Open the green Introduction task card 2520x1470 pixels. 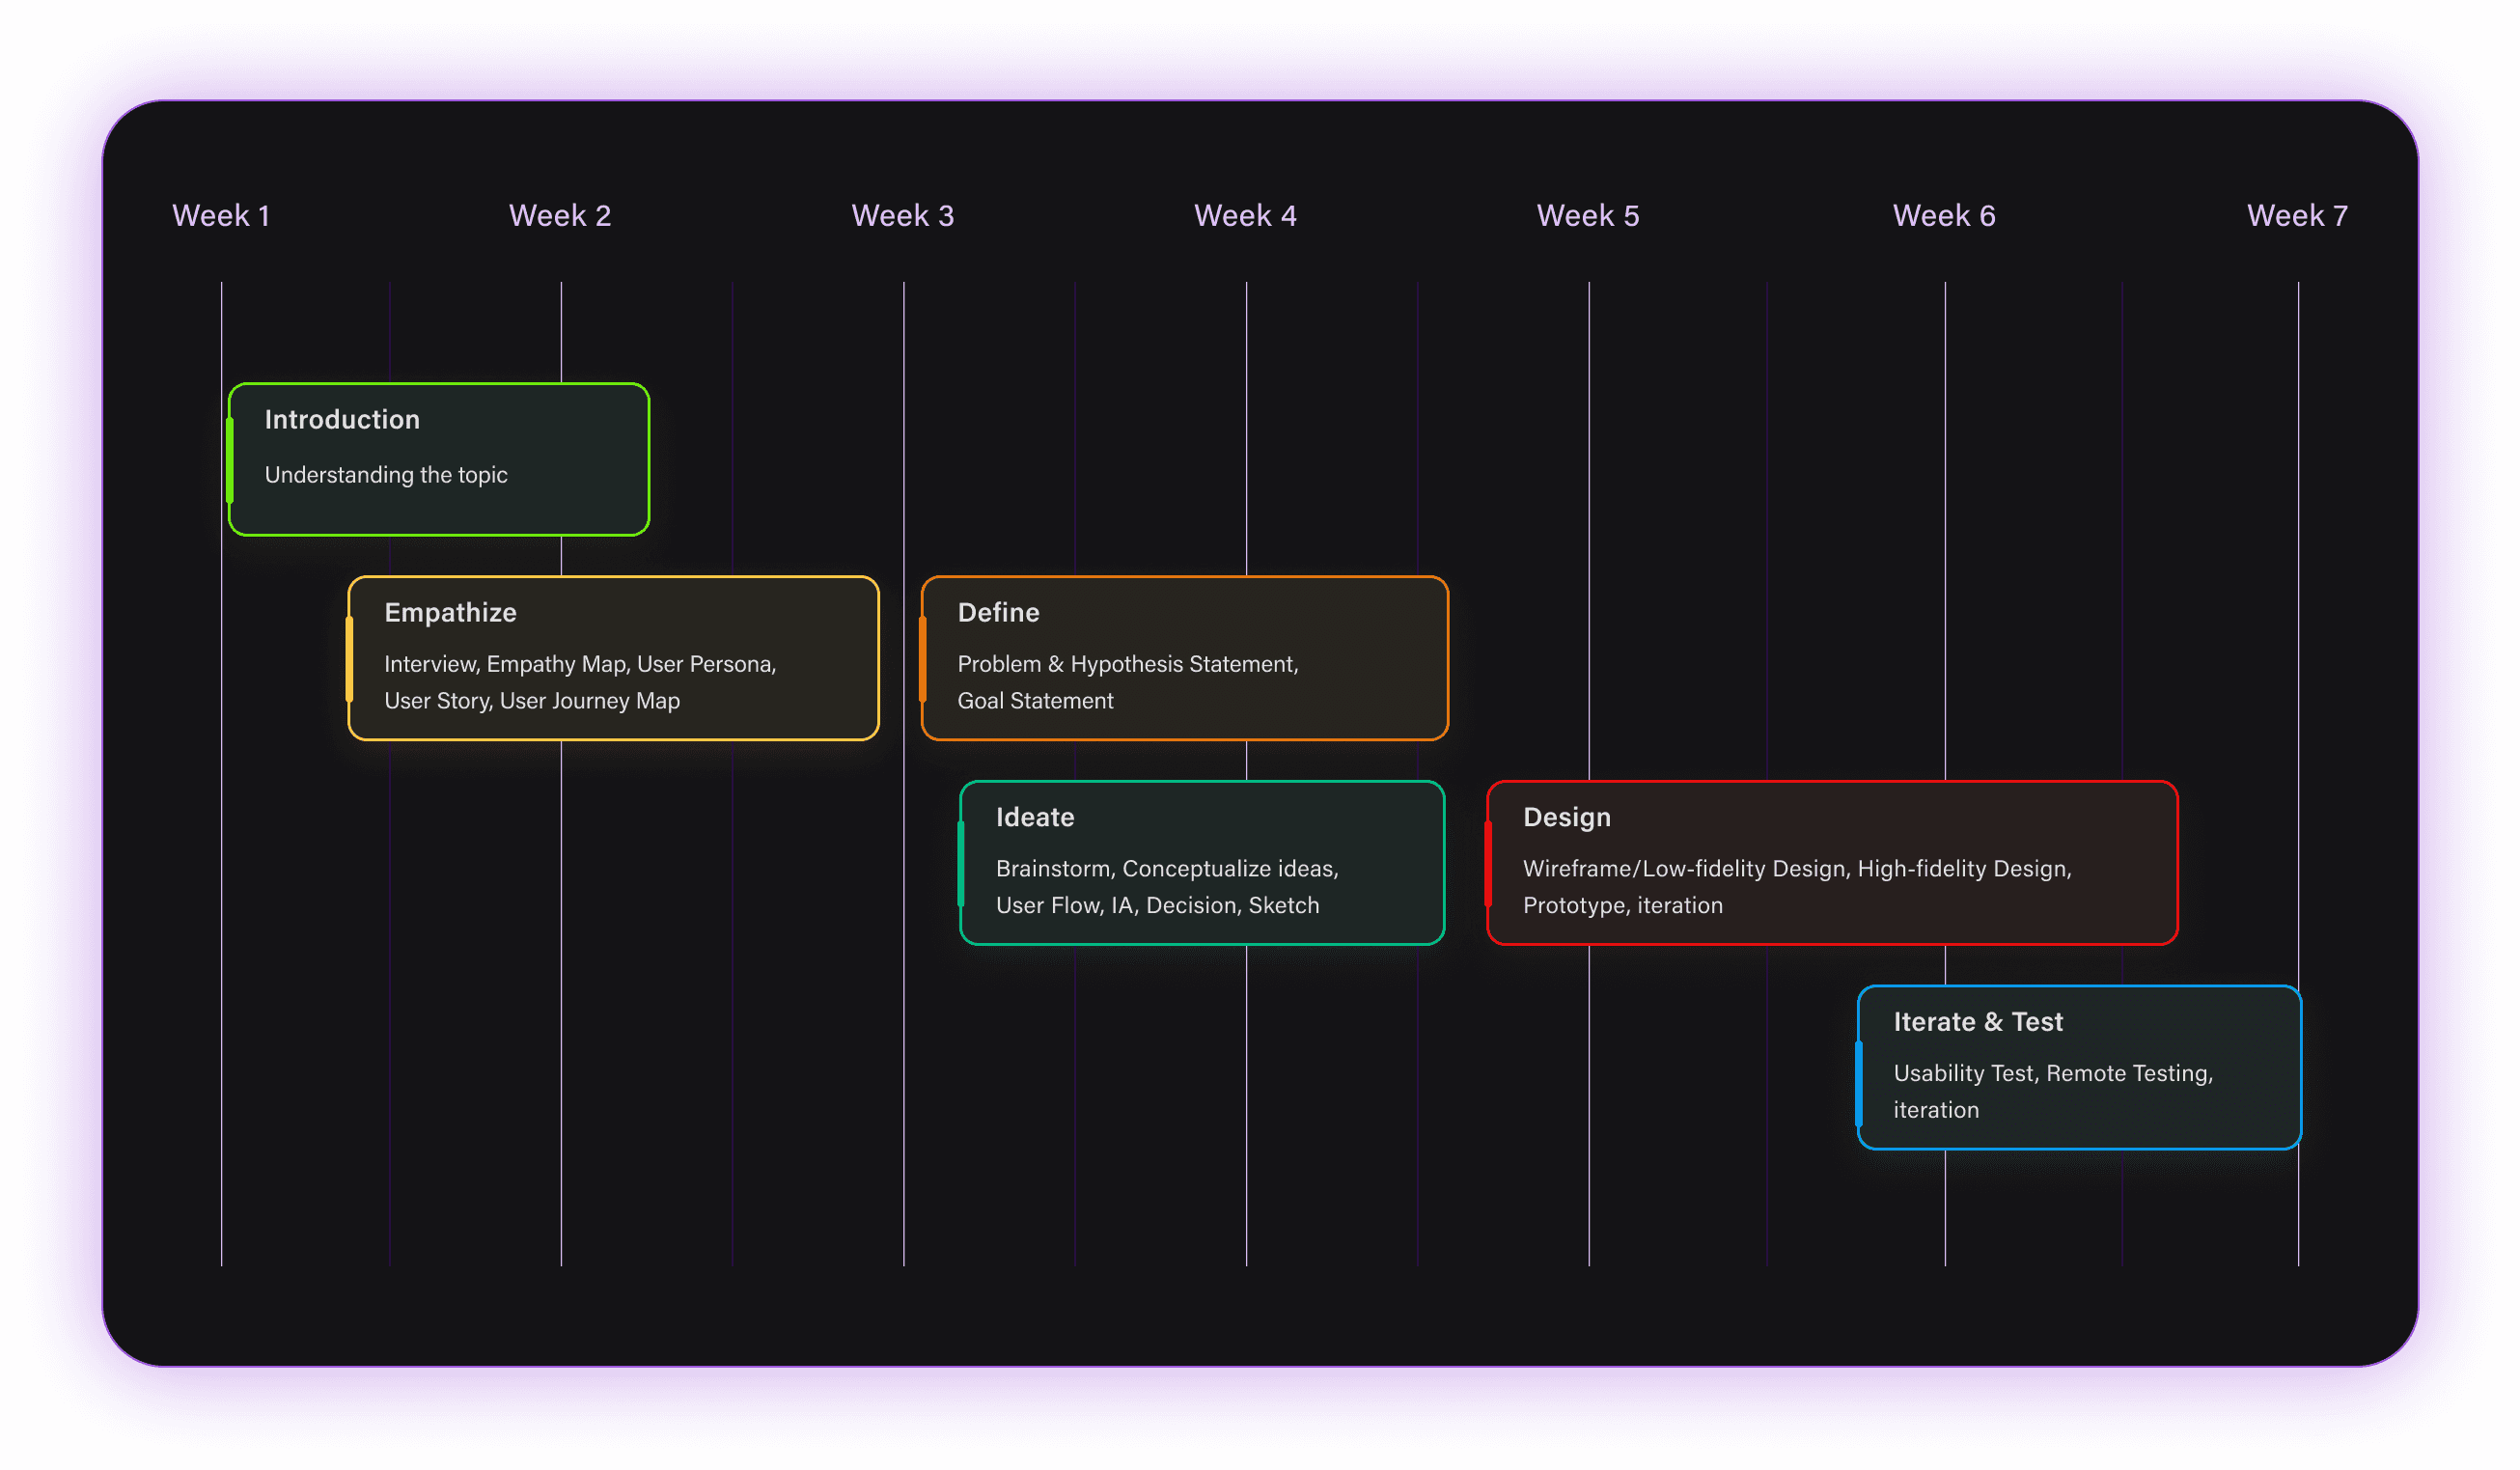pos(440,459)
